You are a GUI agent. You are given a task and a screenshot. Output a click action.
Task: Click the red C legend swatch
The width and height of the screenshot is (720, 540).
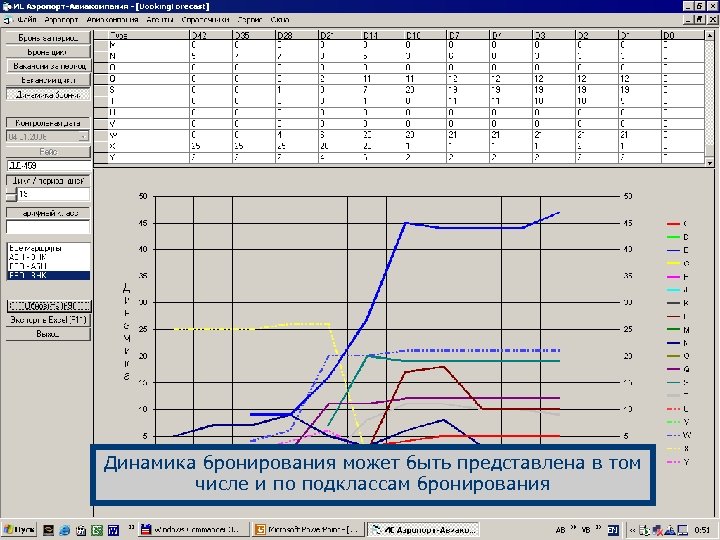pyautogui.click(x=673, y=224)
